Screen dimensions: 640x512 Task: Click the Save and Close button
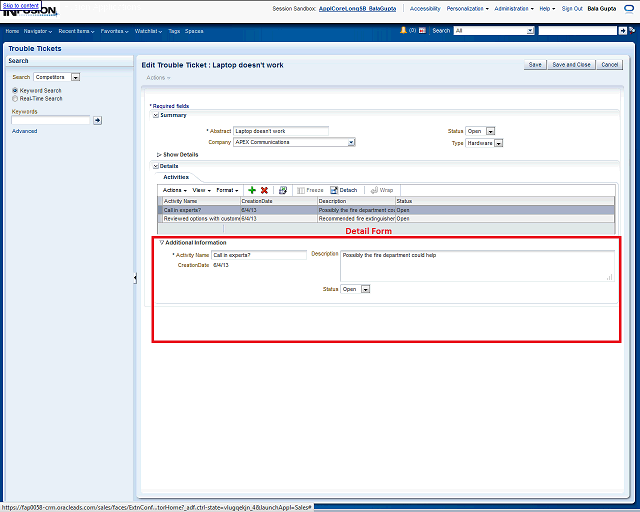tap(571, 65)
